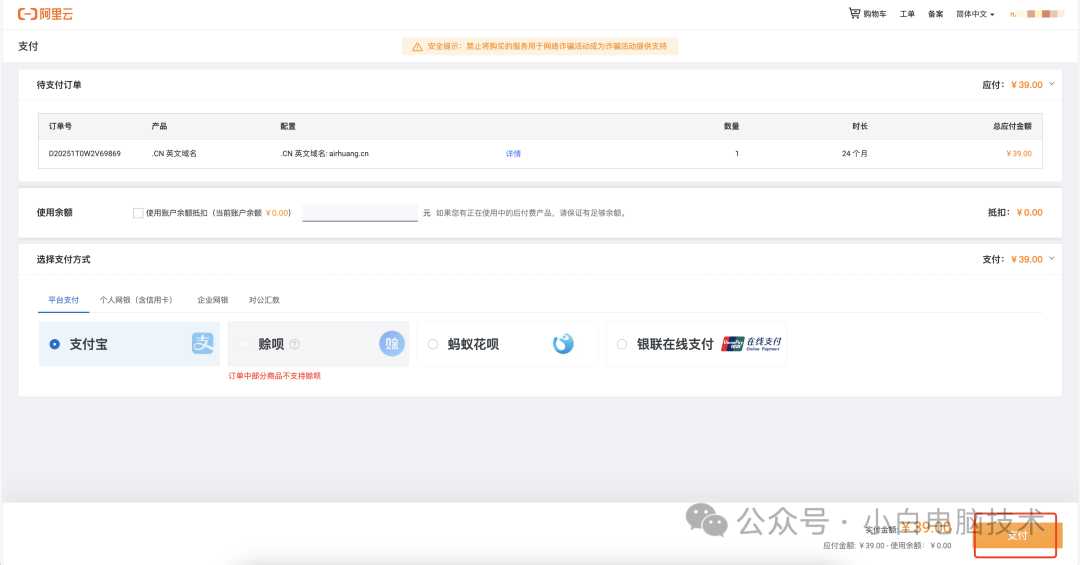The height and width of the screenshot is (565, 1080).
Task: Expand the 应付 ¥39.00 chevron
Action: [x=1052, y=84]
